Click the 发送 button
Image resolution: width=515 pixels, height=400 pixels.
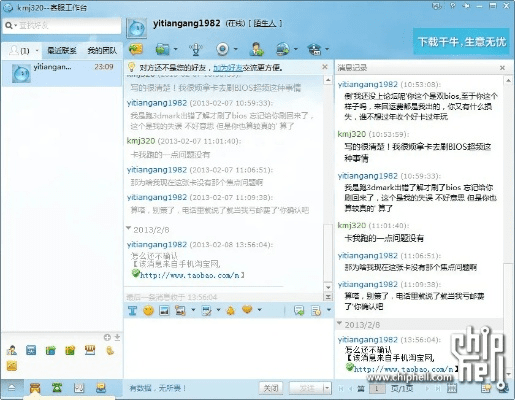pyautogui.click(x=306, y=388)
